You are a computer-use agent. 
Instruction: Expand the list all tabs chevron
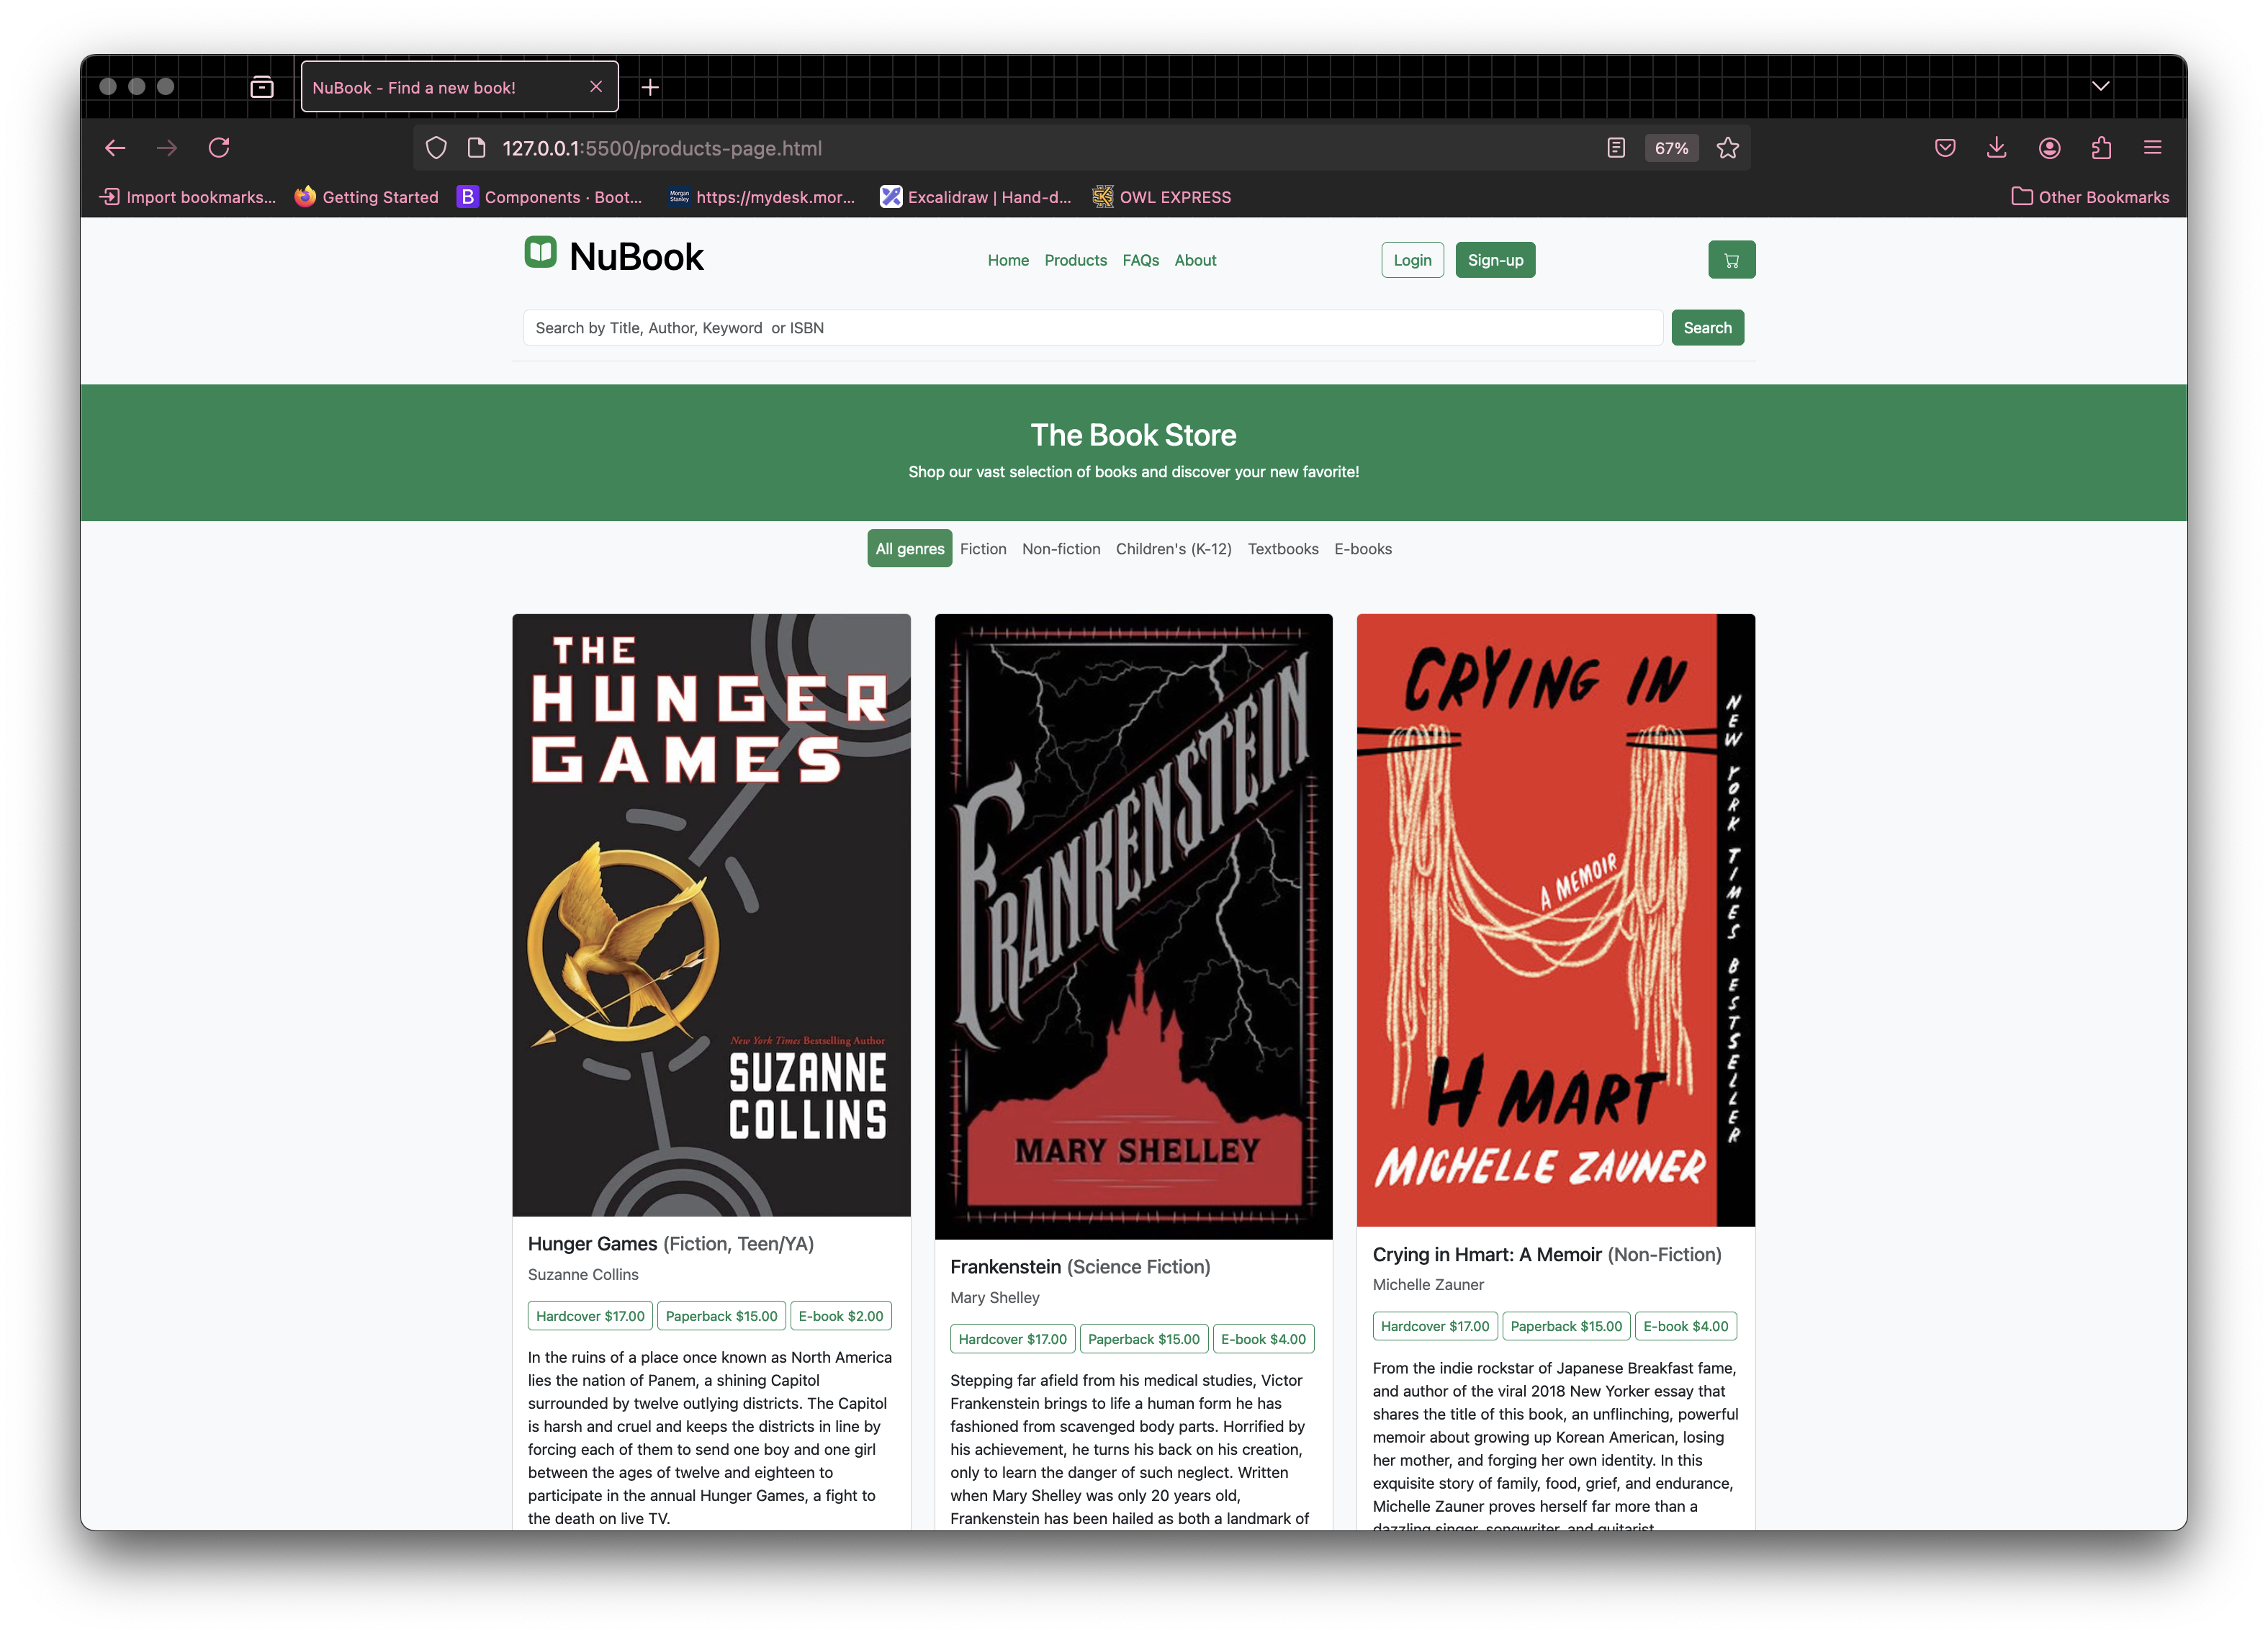(x=2100, y=86)
